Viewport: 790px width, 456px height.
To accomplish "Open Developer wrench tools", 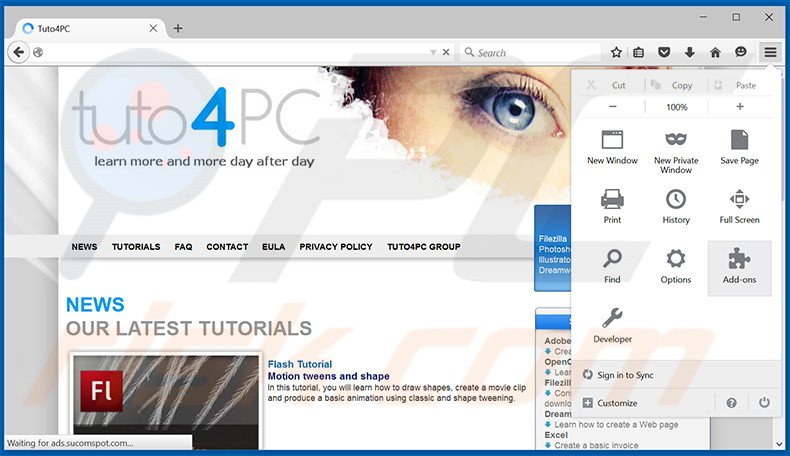I will coord(612,325).
